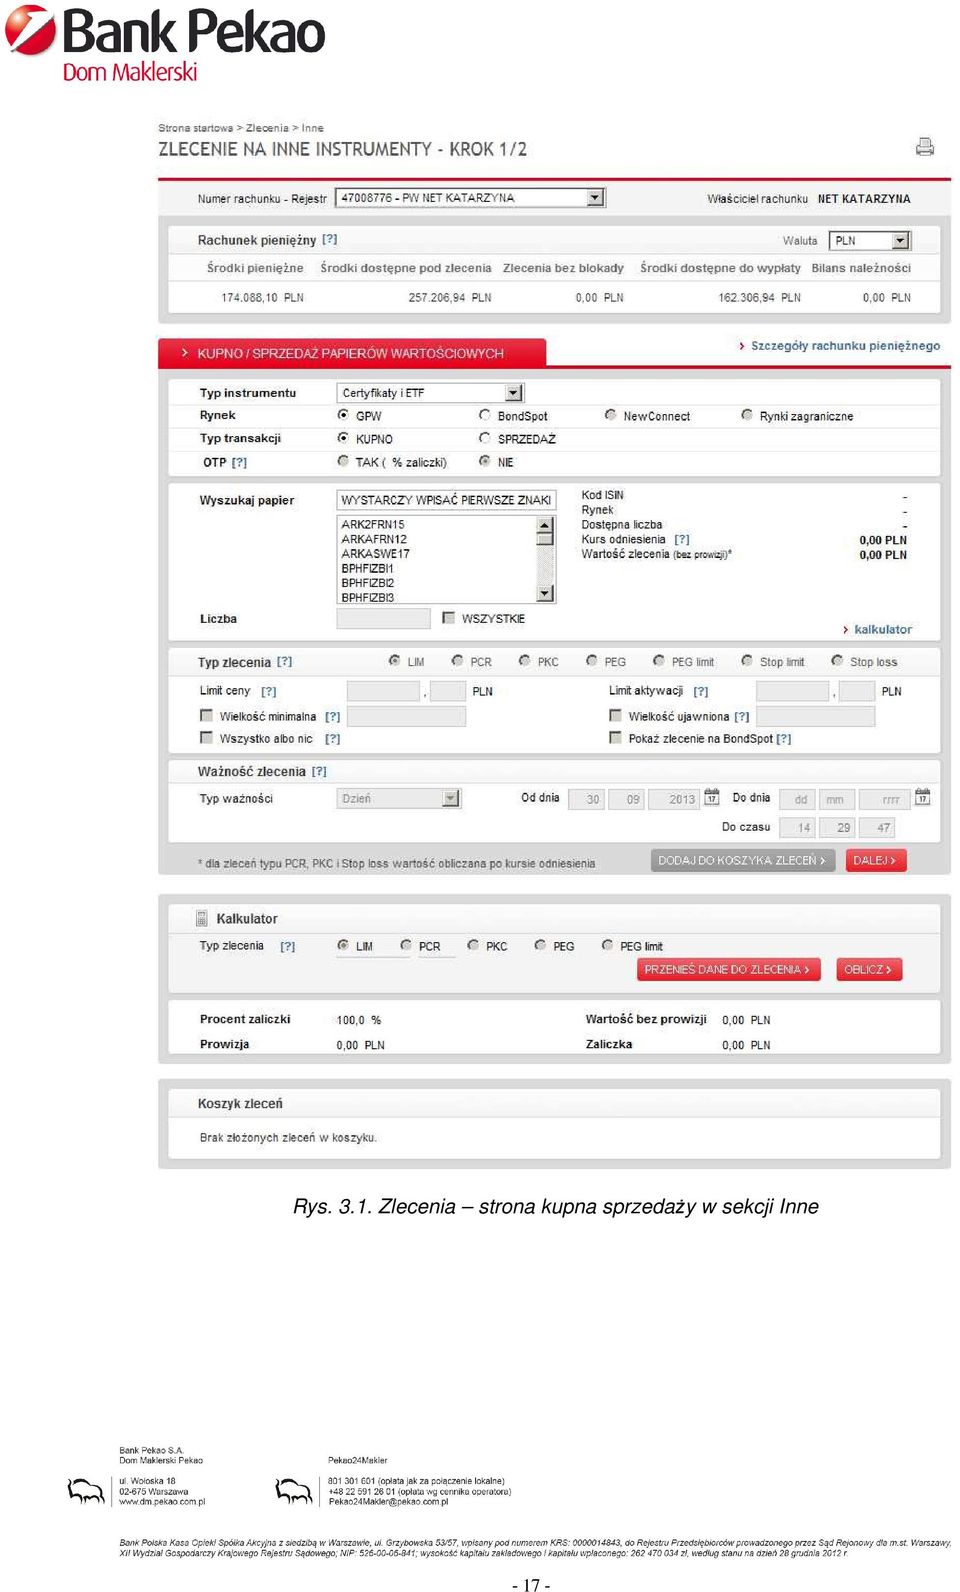Viewport: 960px width, 1592px height.
Task: Open help for Typ zlecenia in order form
Action: [285, 661]
